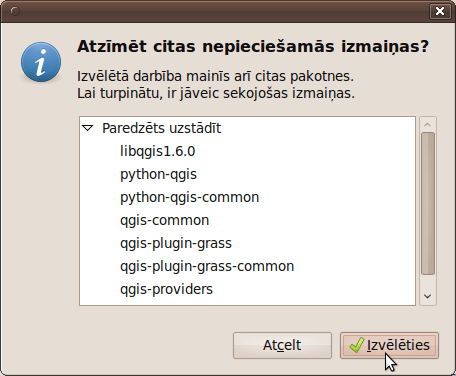456x376 pixels.
Task: Select libqgis1.6.0 in the package list
Action: (x=247, y=151)
